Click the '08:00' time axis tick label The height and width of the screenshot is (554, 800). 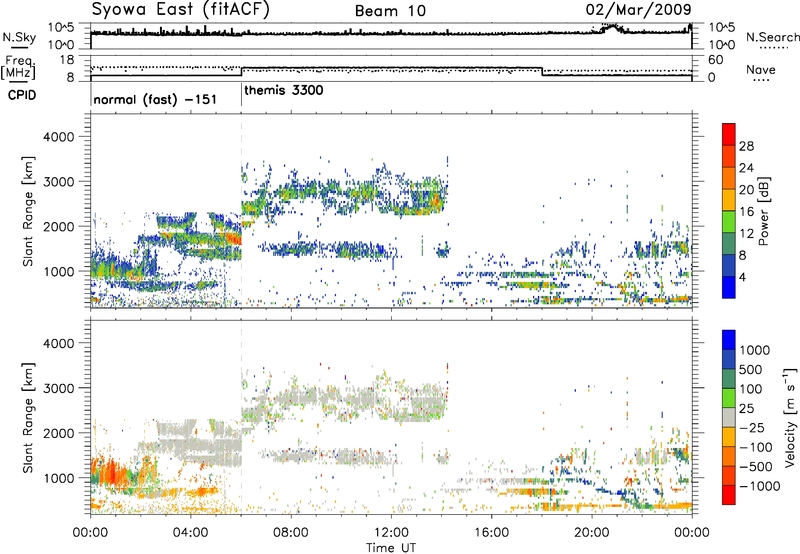click(290, 533)
